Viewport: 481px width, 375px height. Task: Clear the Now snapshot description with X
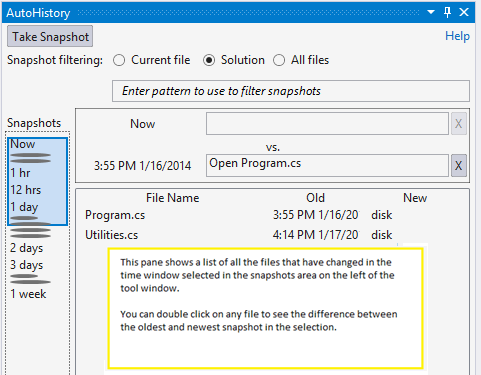click(458, 124)
